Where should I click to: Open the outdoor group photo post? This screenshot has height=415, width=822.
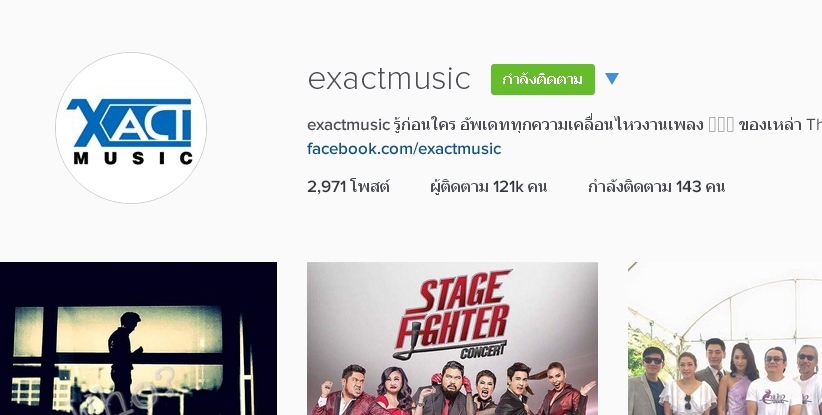(725, 338)
